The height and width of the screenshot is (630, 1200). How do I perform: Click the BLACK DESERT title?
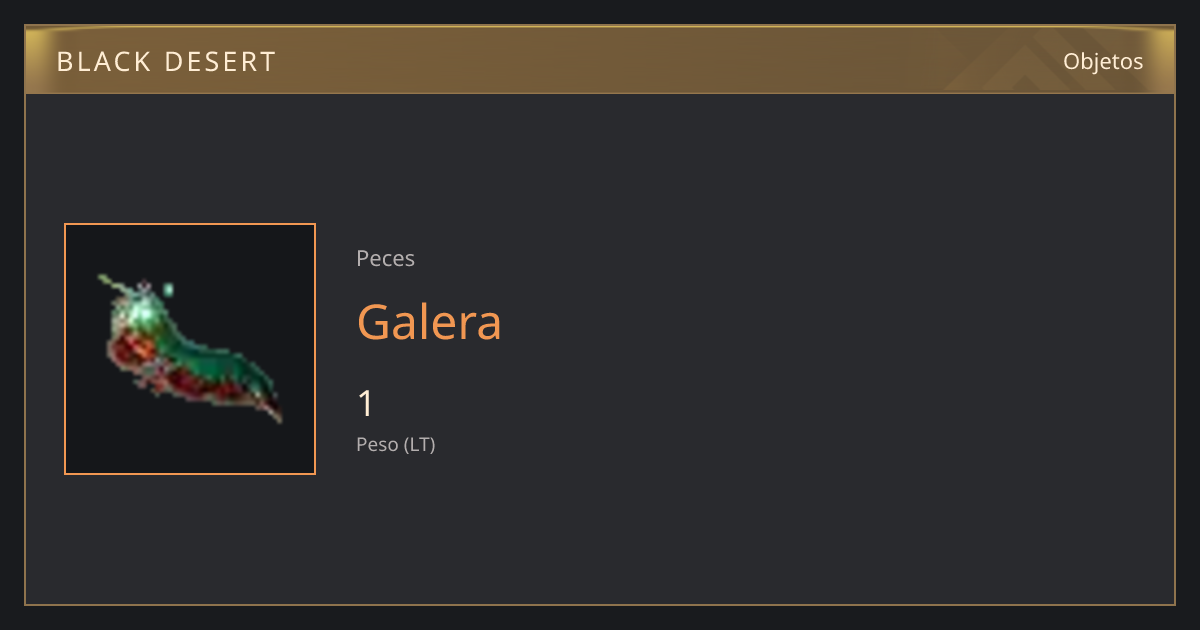pyautogui.click(x=166, y=62)
